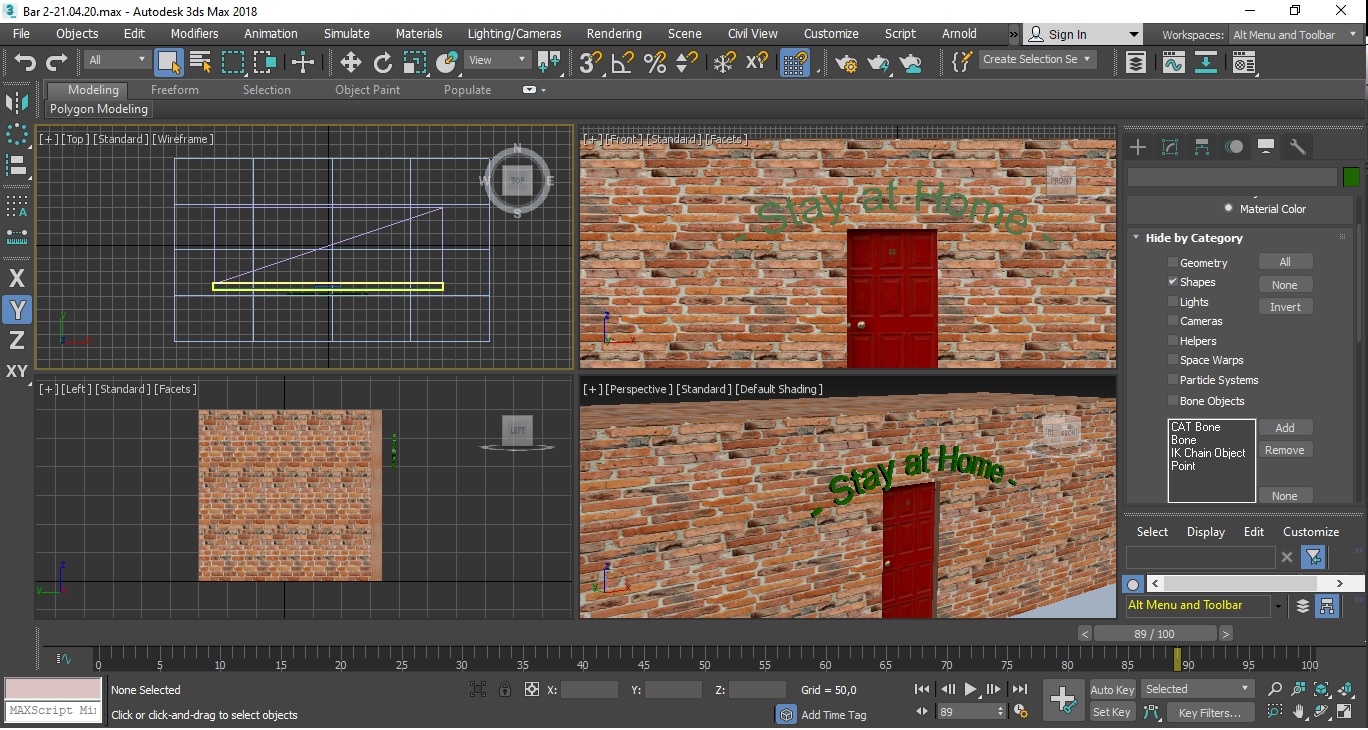Select the Material Color radio button
1368x730 pixels.
click(x=1229, y=208)
